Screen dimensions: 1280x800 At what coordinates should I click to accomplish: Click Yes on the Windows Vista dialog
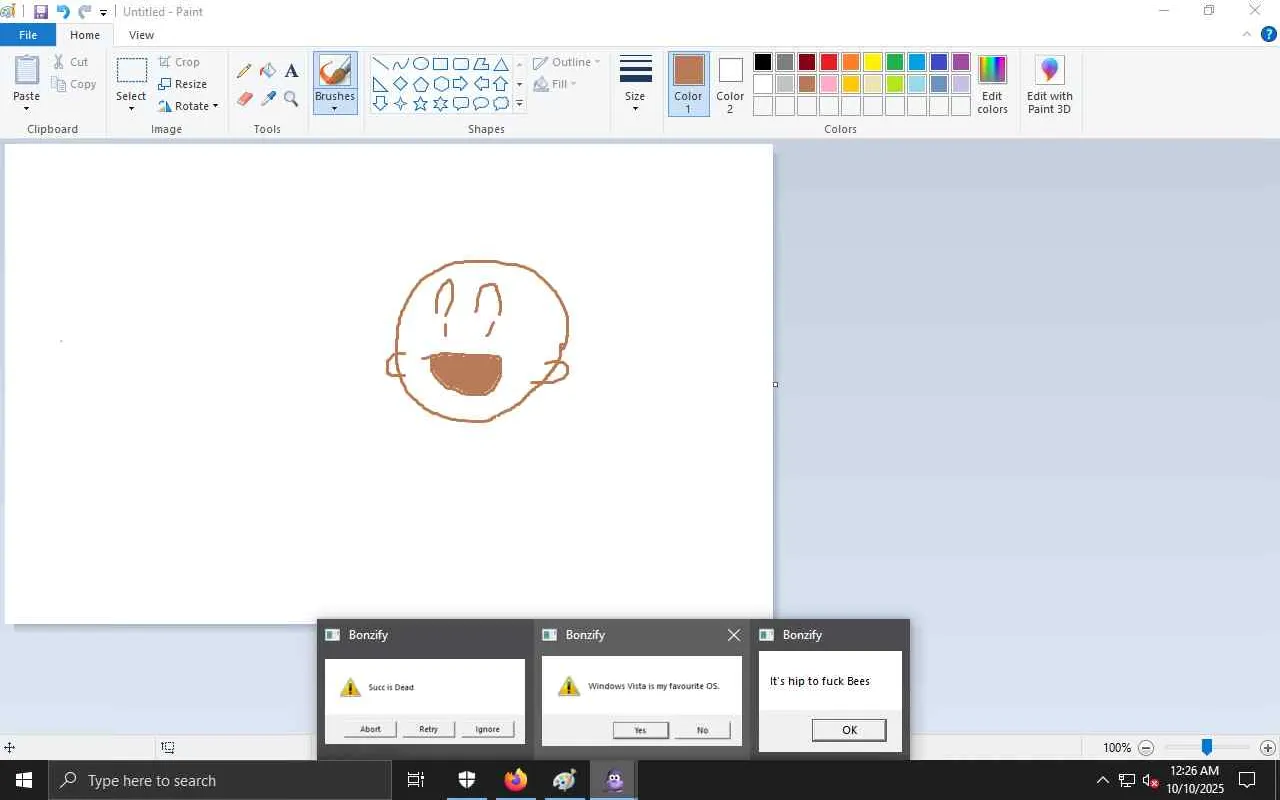coord(640,730)
